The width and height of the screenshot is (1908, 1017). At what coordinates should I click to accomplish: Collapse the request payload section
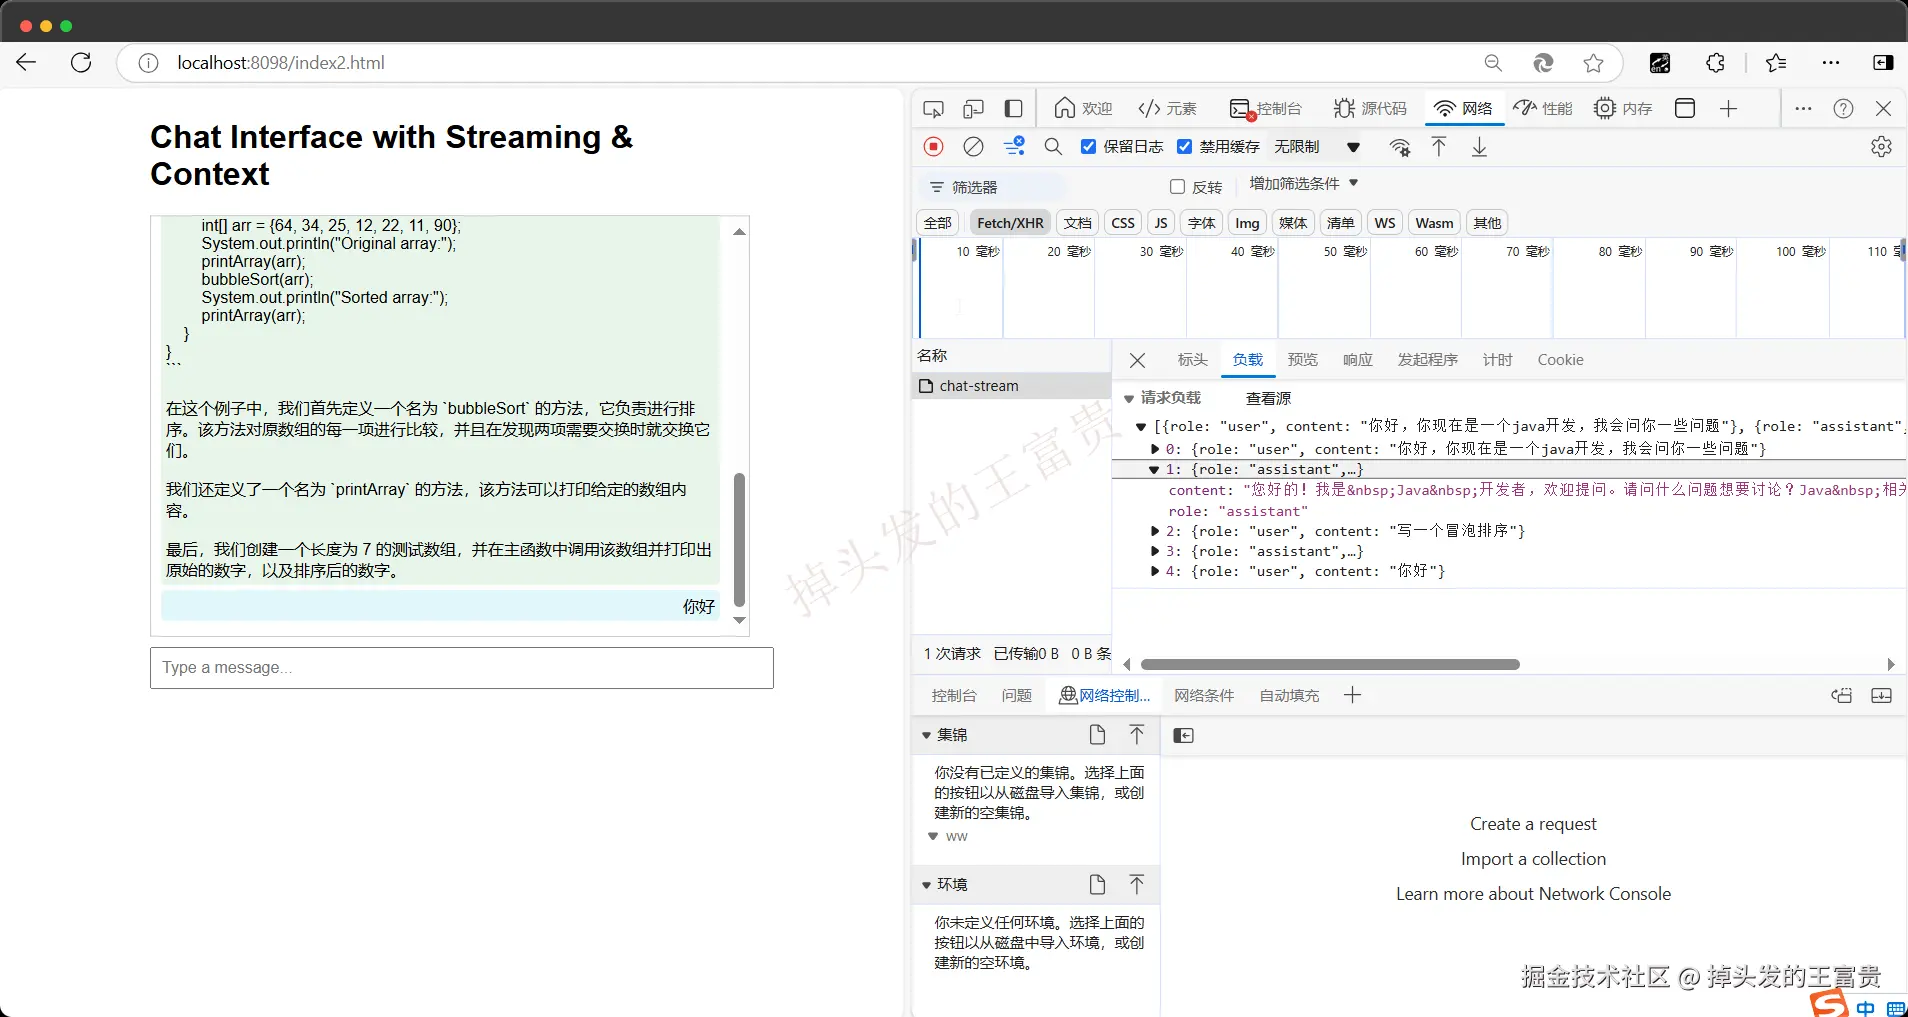(1129, 399)
